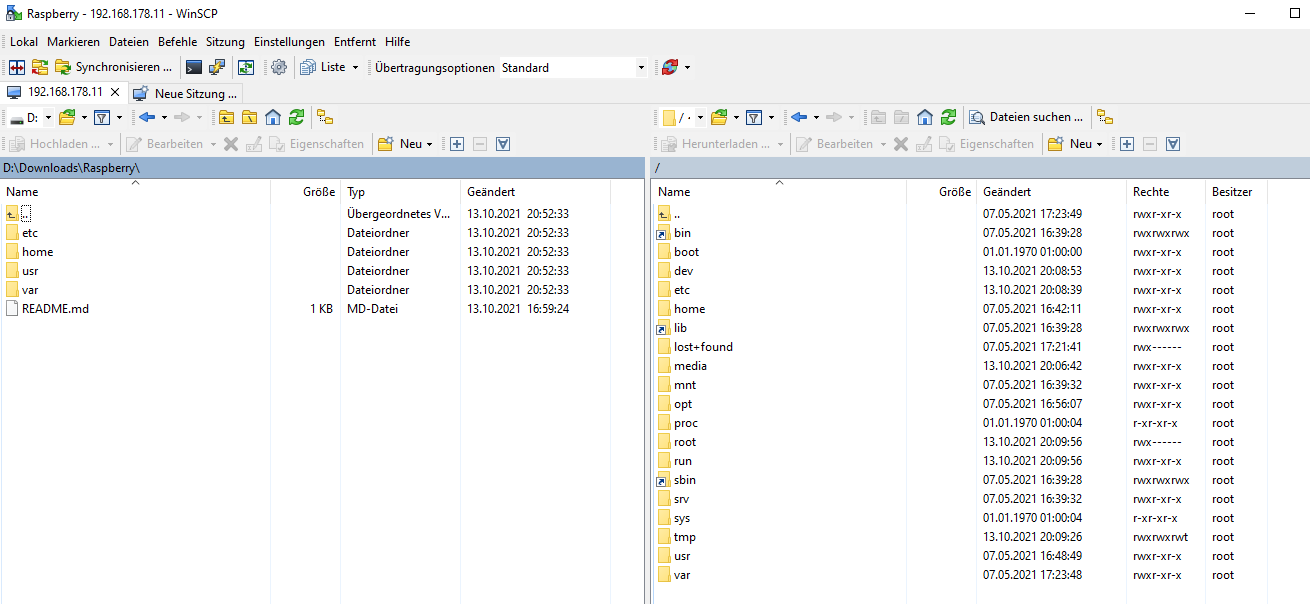The width and height of the screenshot is (1310, 604).
Task: Open the Dateien menu
Action: coord(129,42)
